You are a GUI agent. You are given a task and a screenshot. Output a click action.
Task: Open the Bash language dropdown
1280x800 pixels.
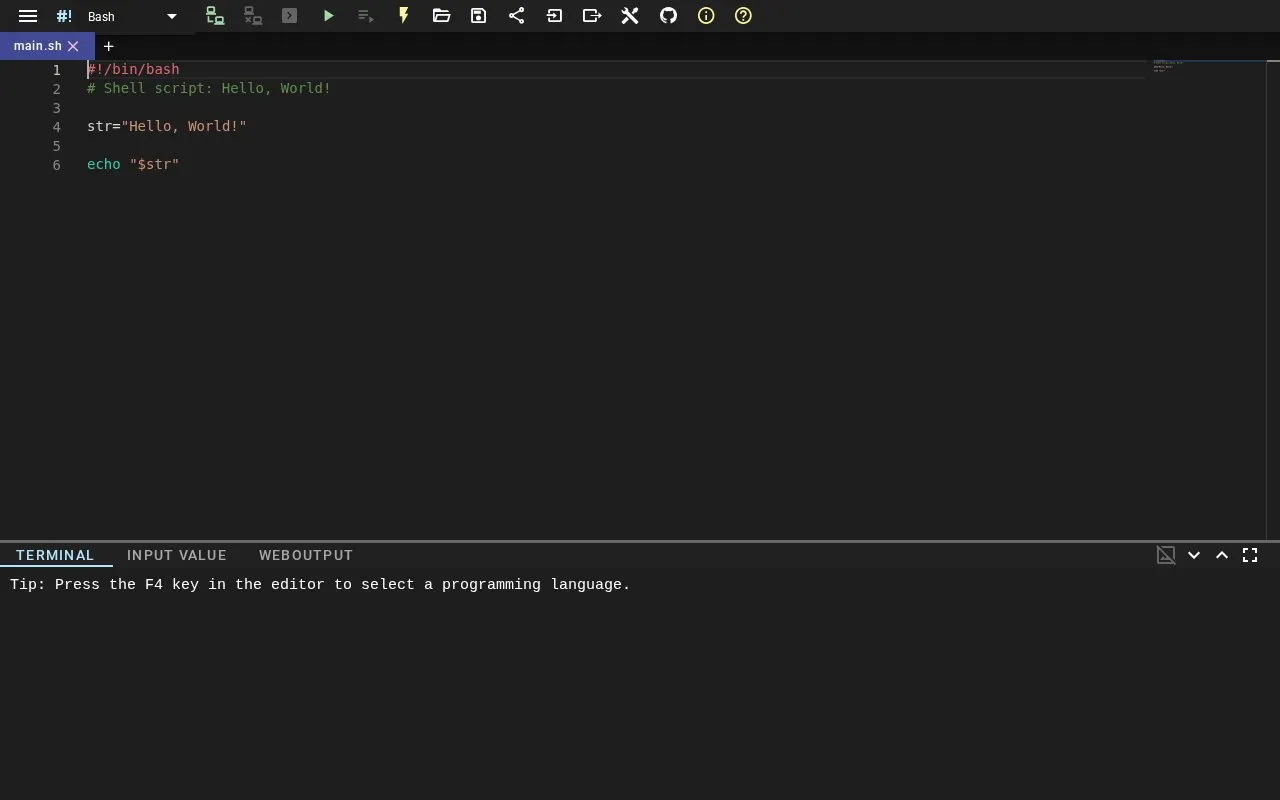coord(132,16)
